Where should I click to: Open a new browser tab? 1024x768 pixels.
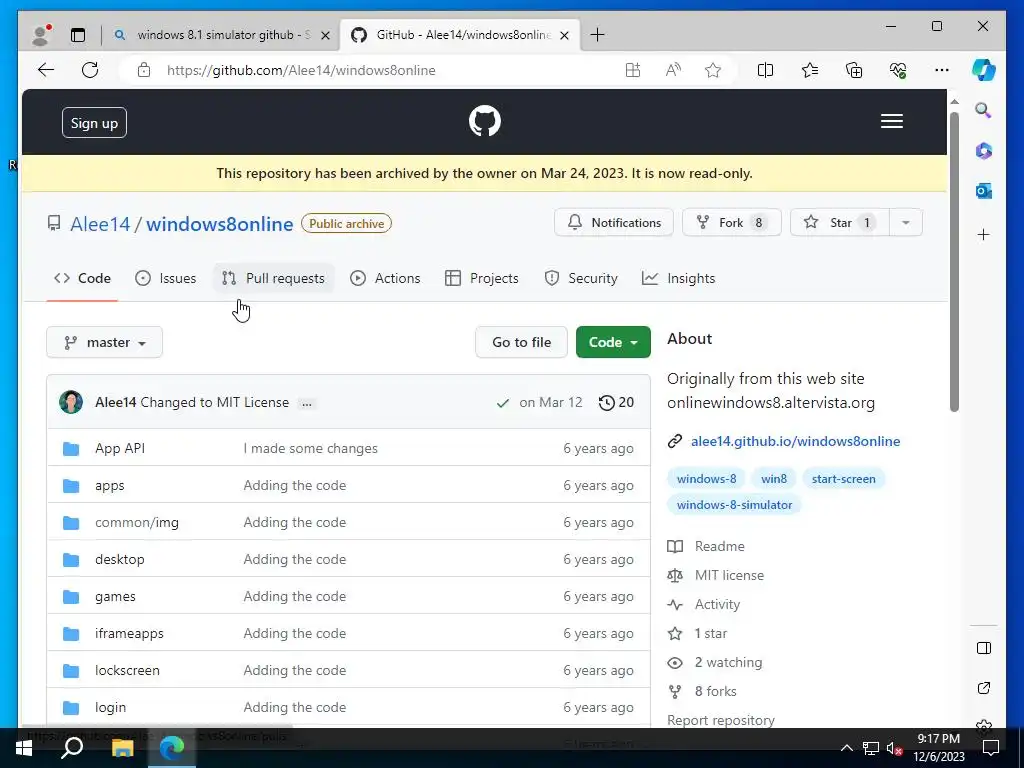(598, 35)
